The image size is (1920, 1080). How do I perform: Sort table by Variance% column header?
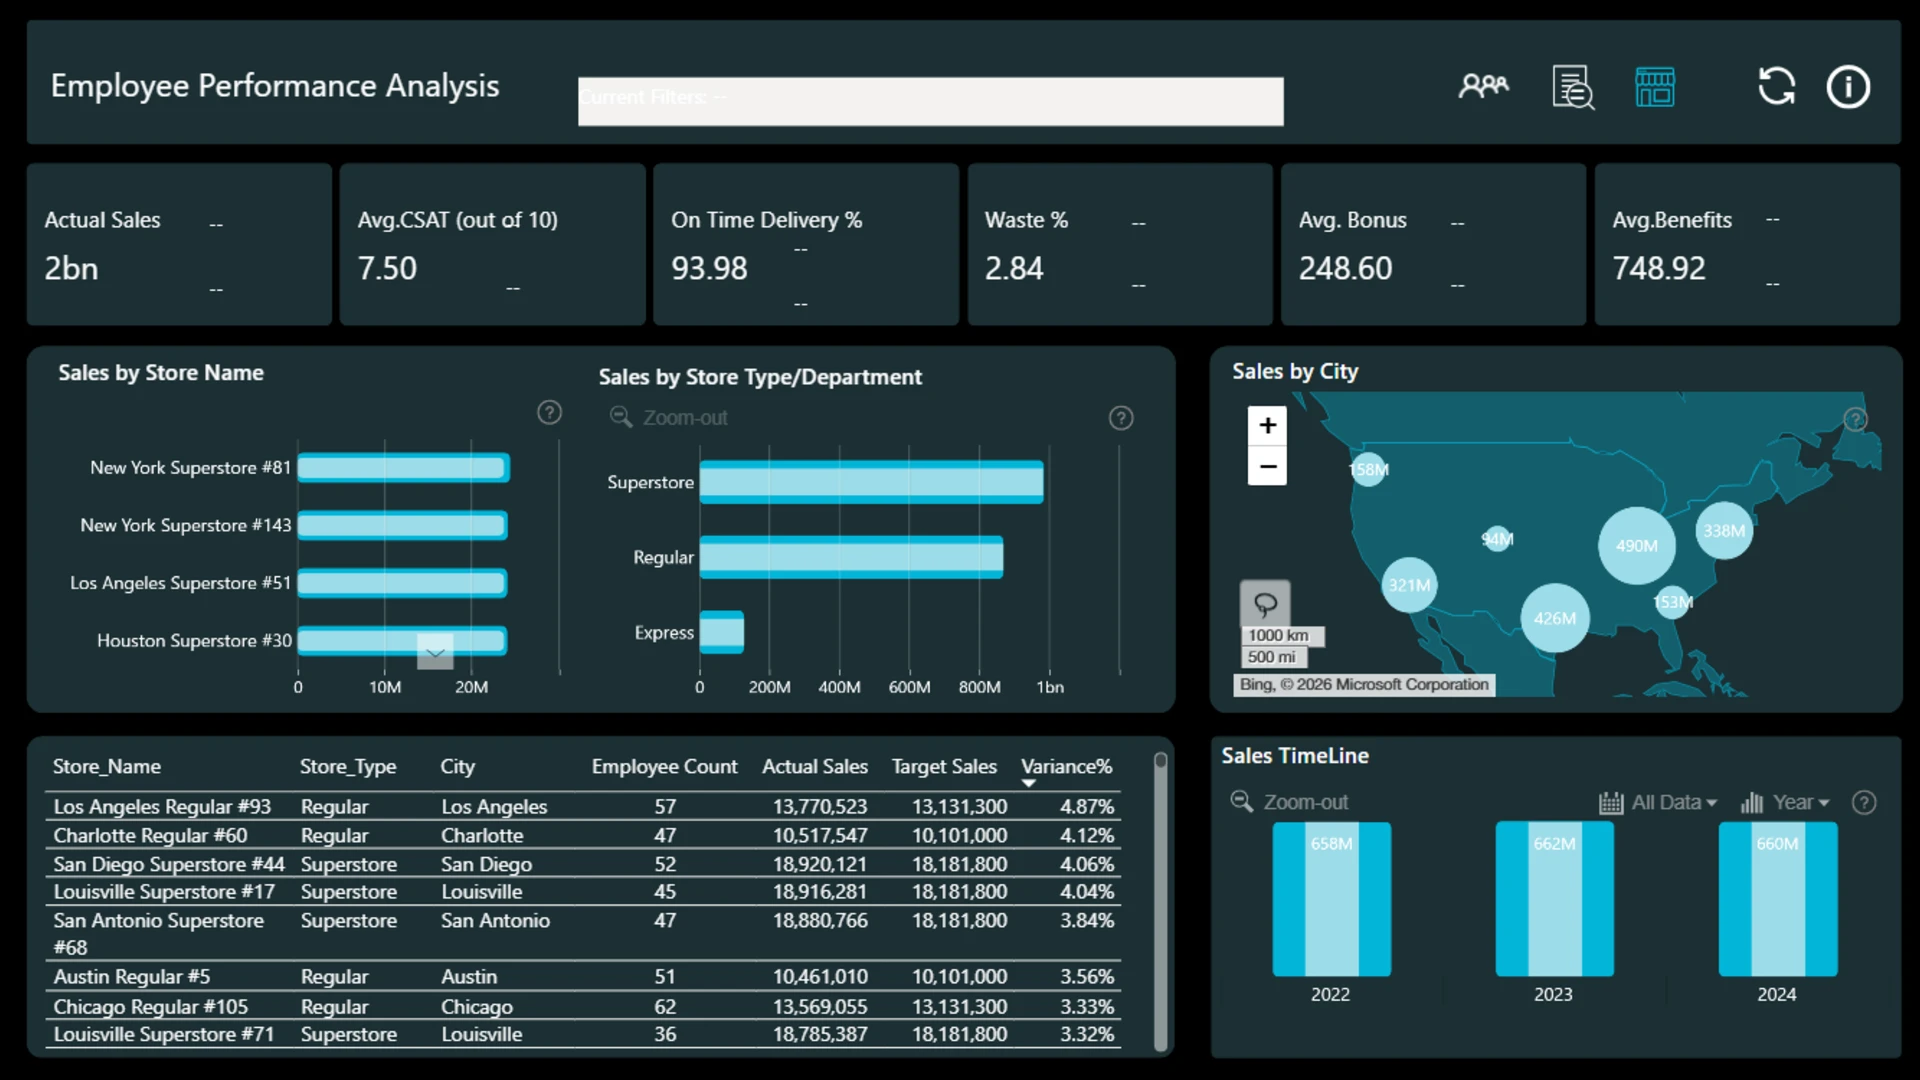pyautogui.click(x=1066, y=767)
